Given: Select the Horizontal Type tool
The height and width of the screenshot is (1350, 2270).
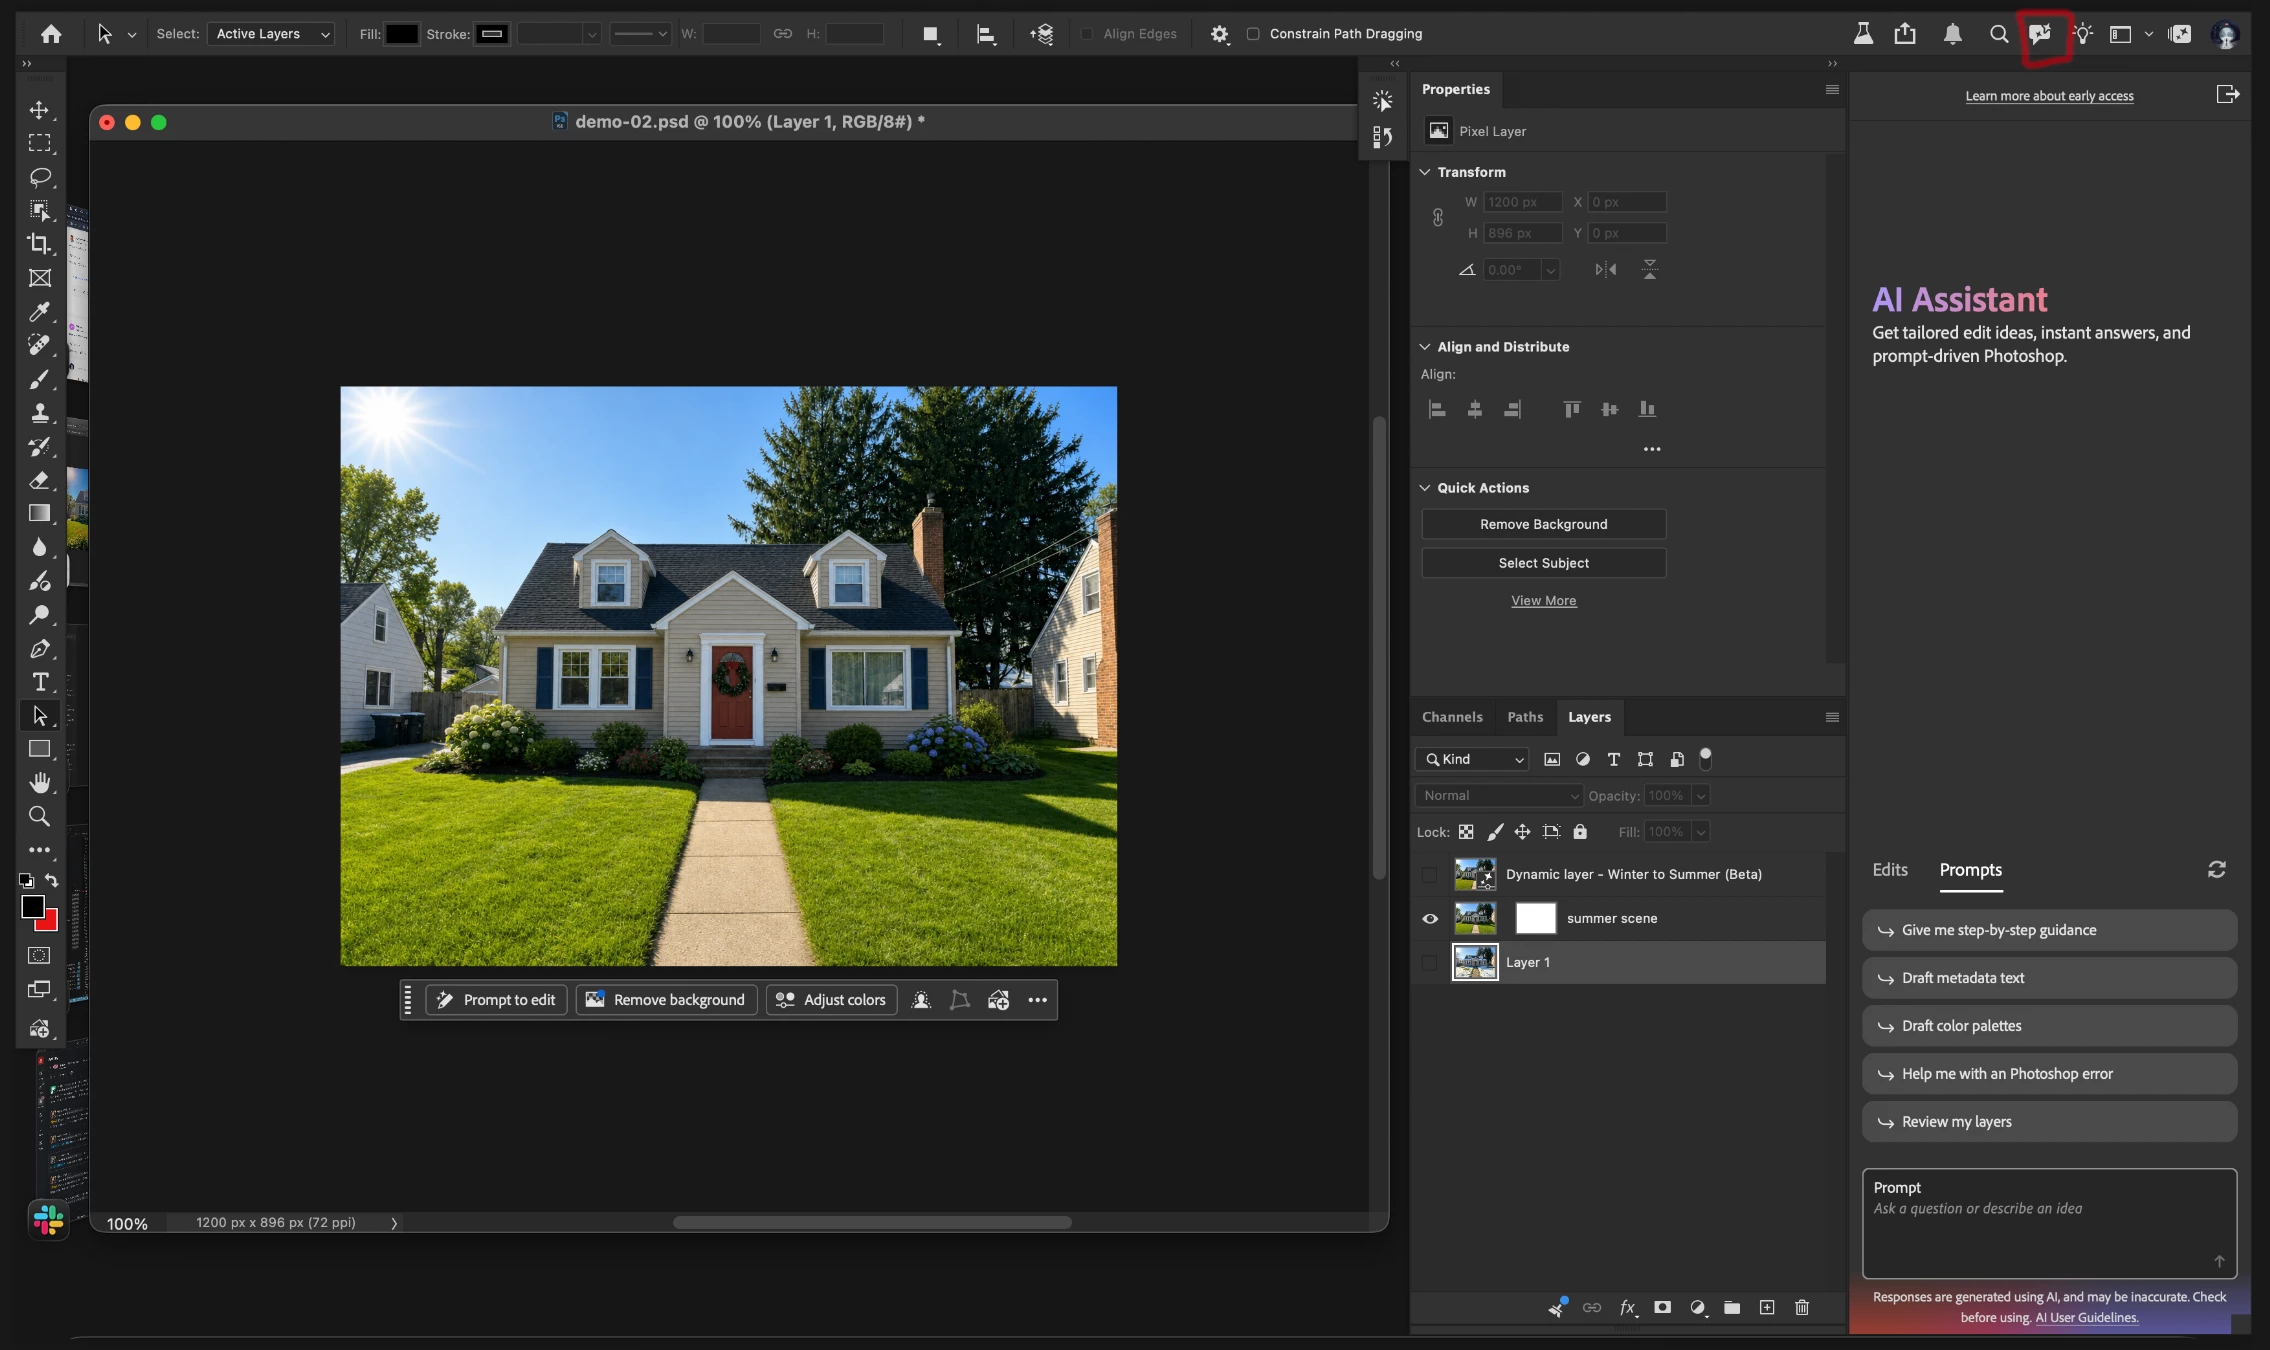Looking at the screenshot, I should click(39, 682).
